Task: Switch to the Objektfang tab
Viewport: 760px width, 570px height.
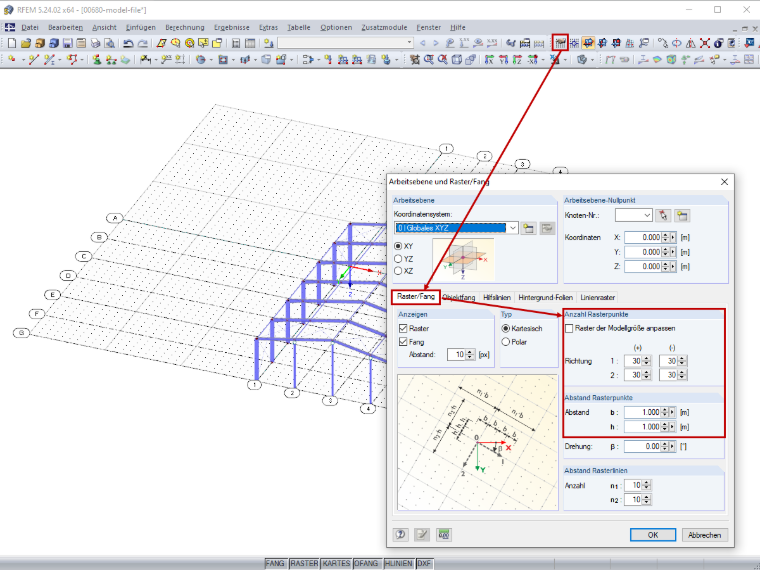Action: [x=459, y=297]
